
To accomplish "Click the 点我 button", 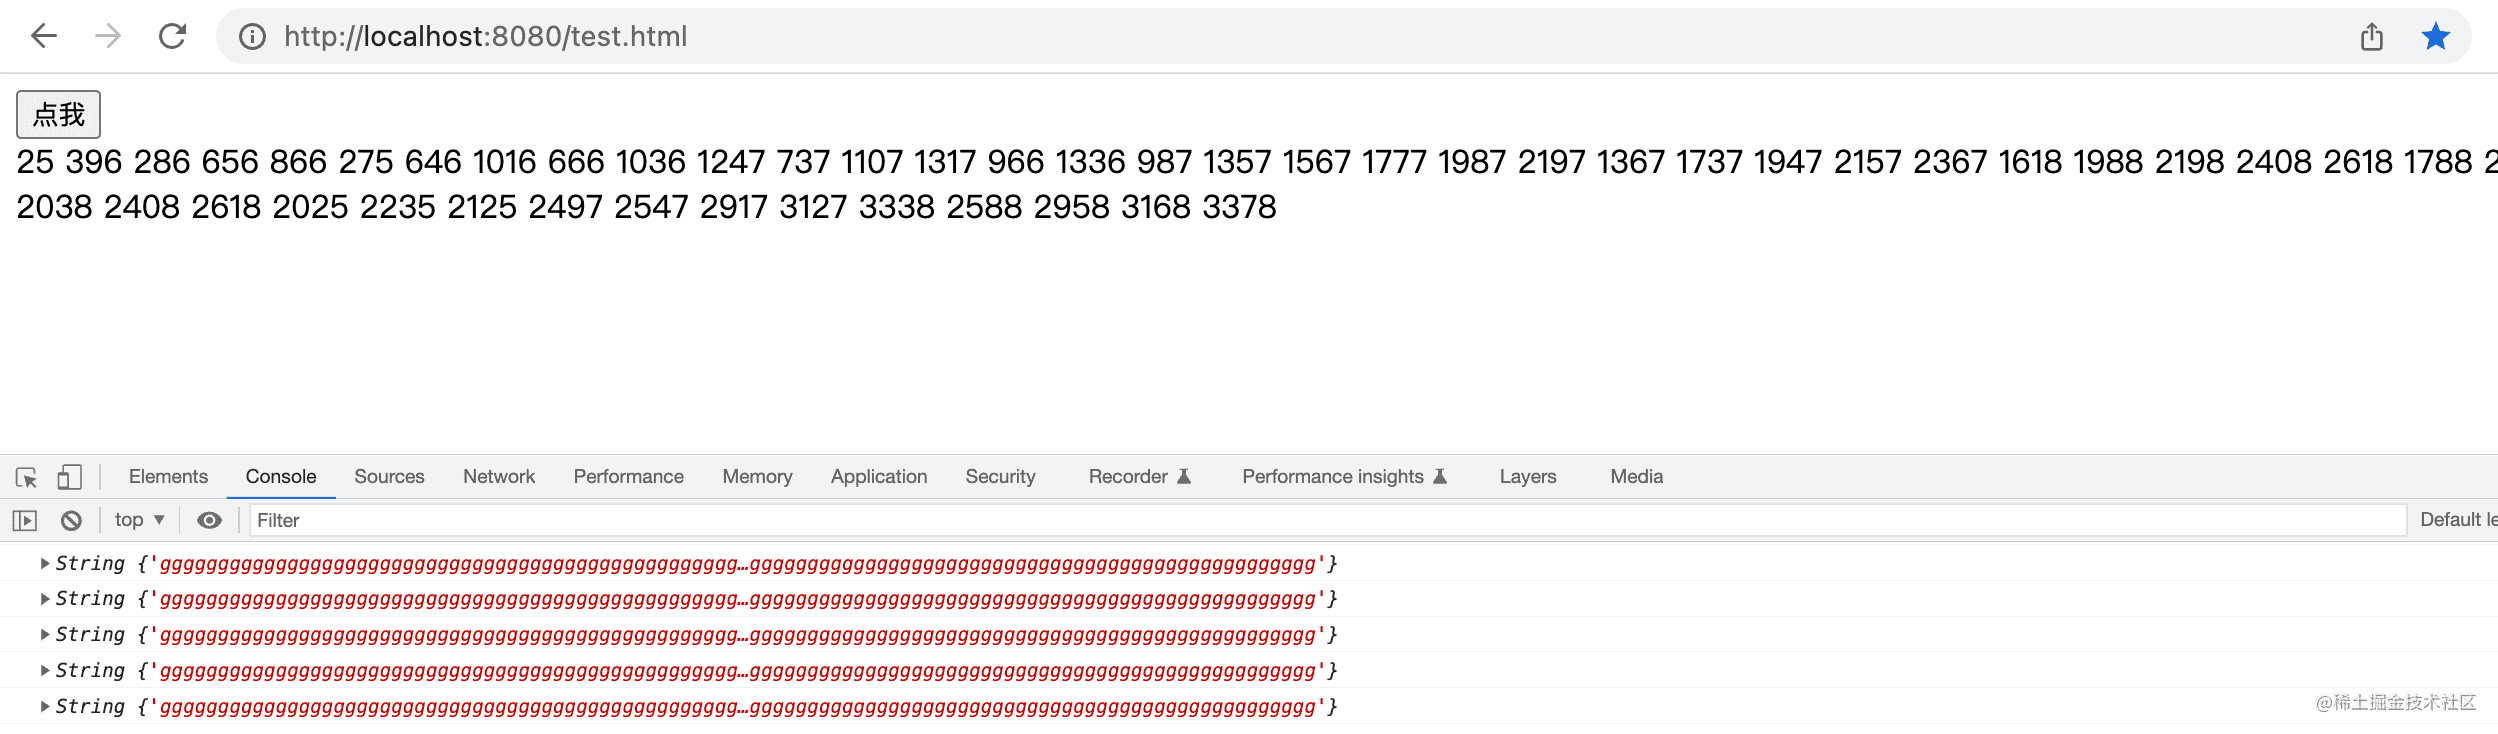I will (x=58, y=114).
